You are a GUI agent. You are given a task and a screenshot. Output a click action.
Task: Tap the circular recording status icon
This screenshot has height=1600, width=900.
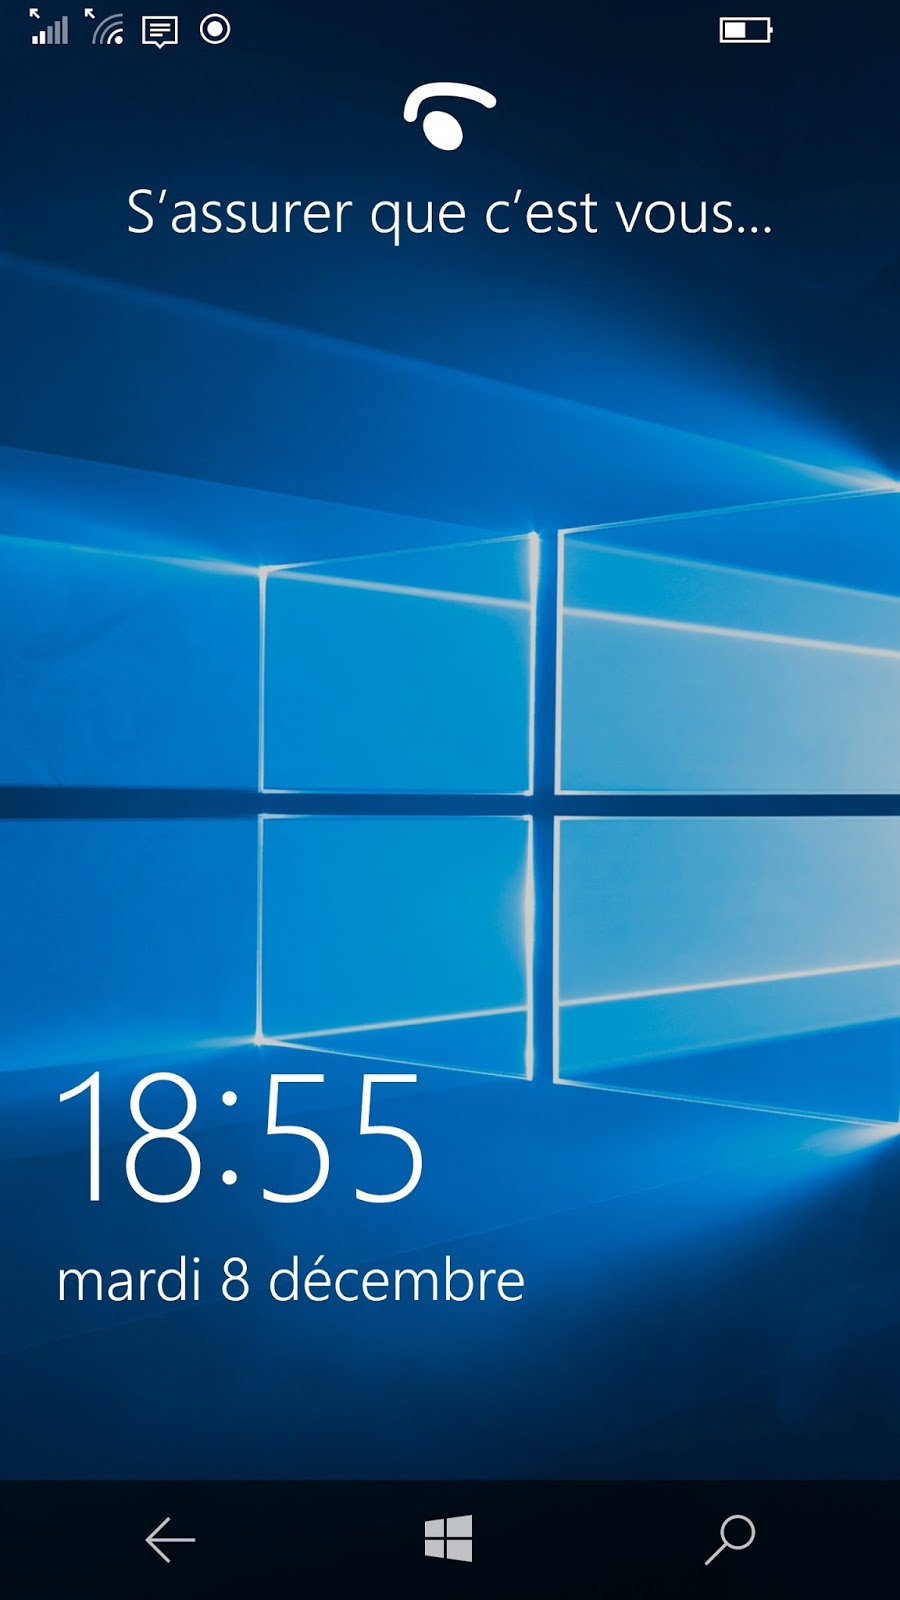[x=215, y=30]
